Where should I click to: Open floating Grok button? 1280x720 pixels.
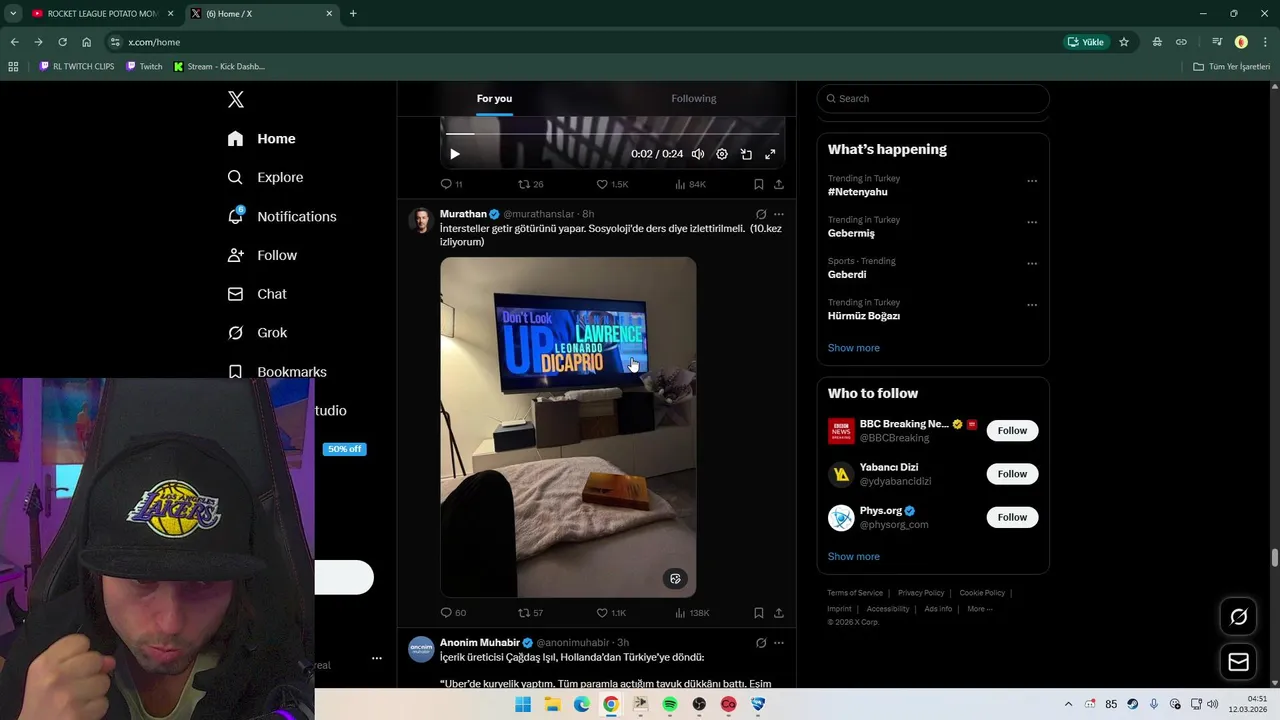(1238, 617)
